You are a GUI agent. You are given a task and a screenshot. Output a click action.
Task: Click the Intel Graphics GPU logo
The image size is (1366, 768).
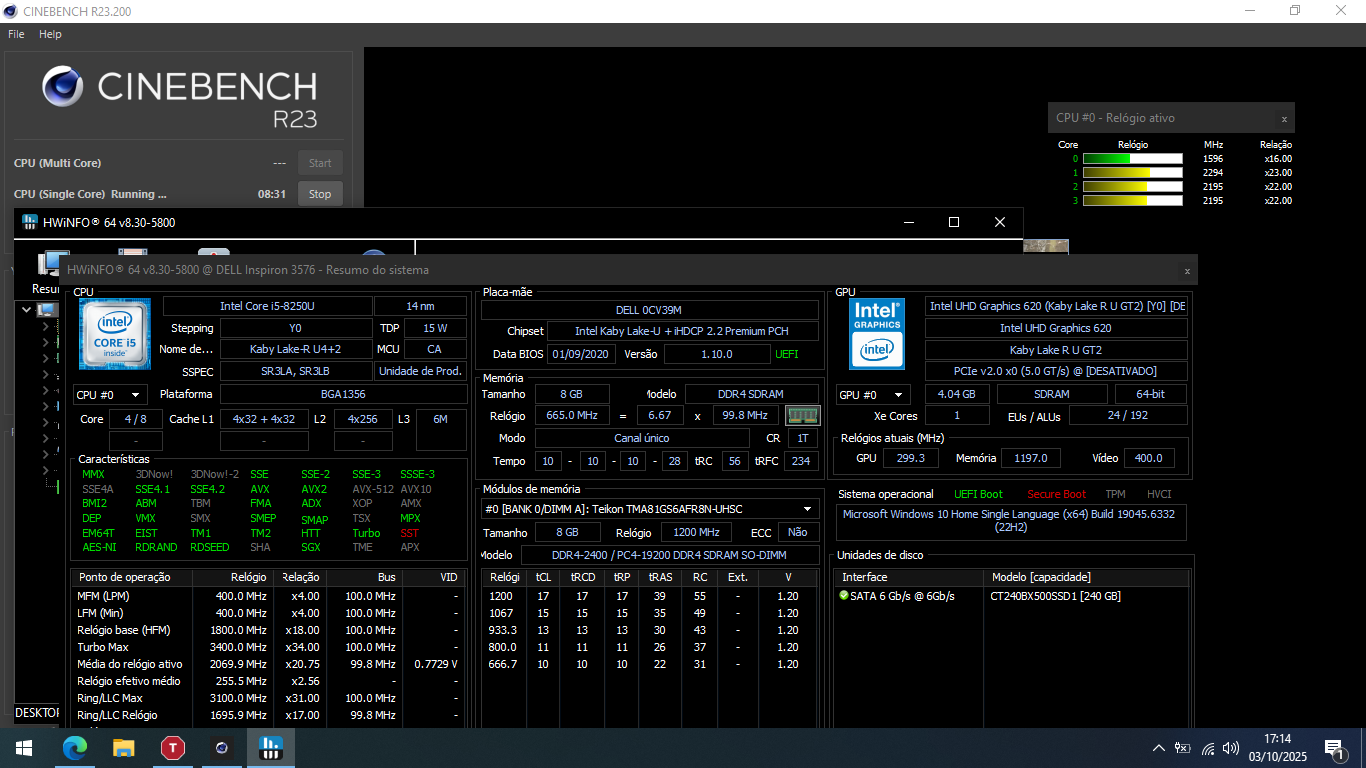pos(877,335)
